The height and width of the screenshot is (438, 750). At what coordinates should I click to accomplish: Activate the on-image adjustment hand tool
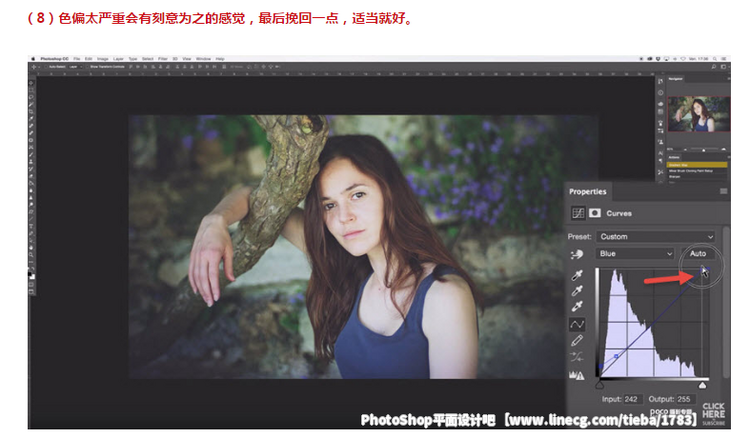coord(577,254)
